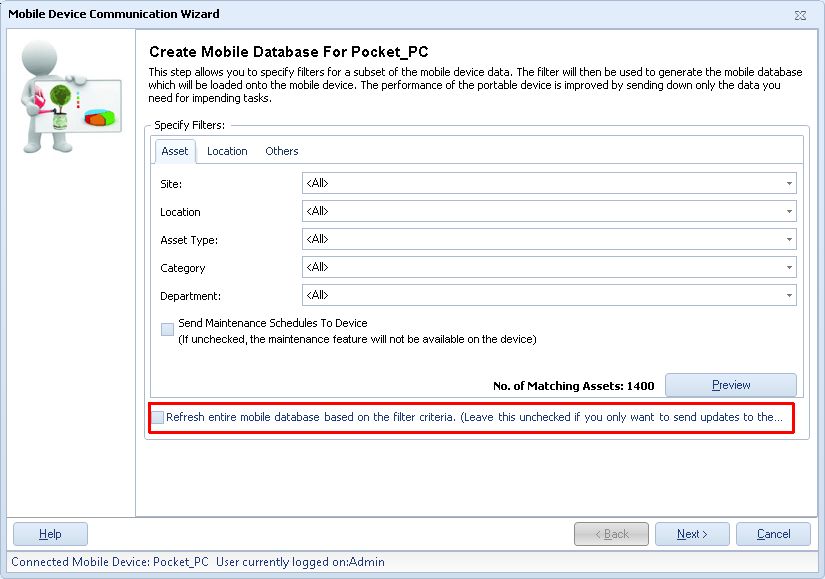
Task: Enable Send Maintenance Schedules To Device
Action: [167, 327]
